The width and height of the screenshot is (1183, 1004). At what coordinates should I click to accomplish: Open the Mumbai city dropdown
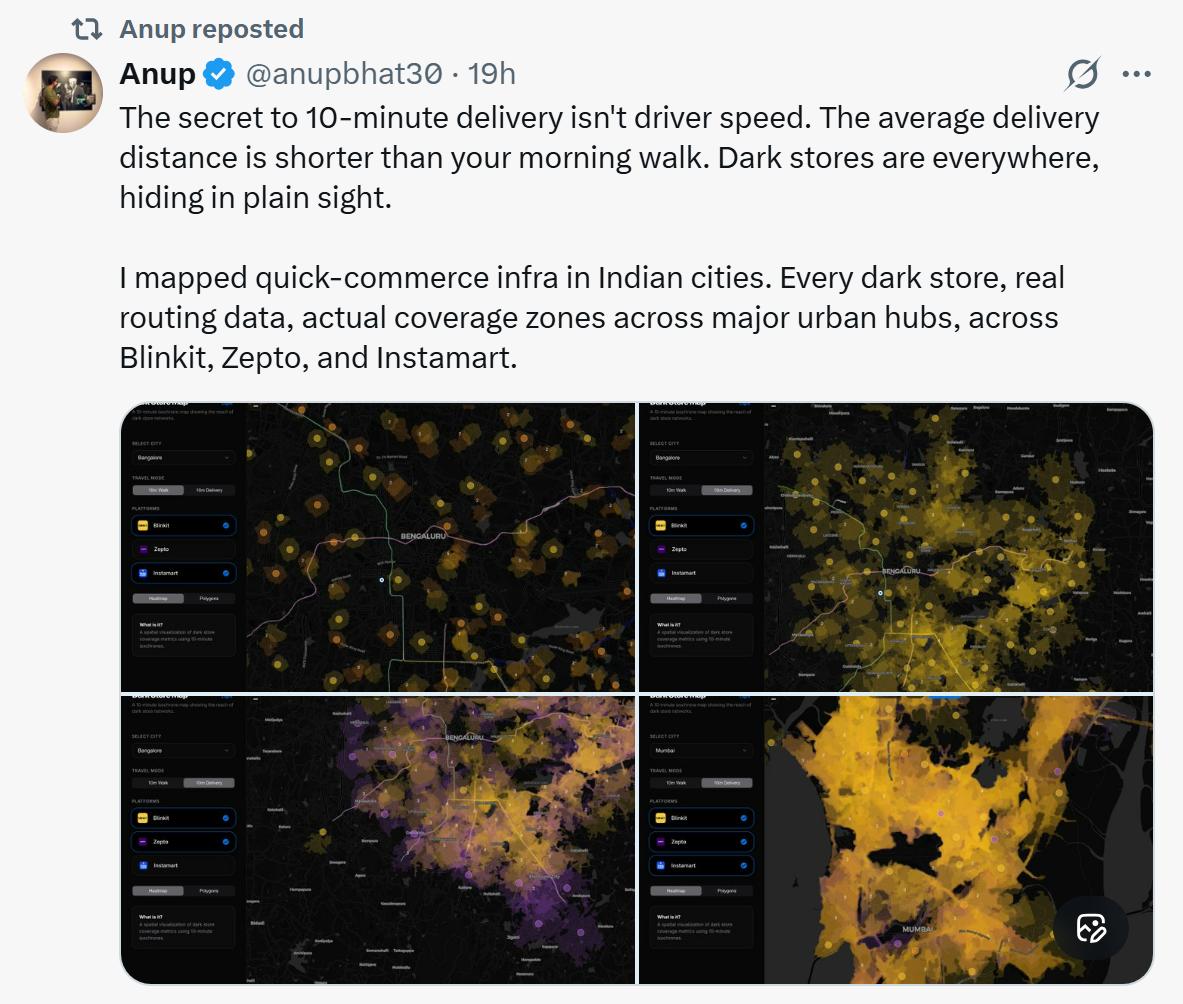click(x=700, y=750)
